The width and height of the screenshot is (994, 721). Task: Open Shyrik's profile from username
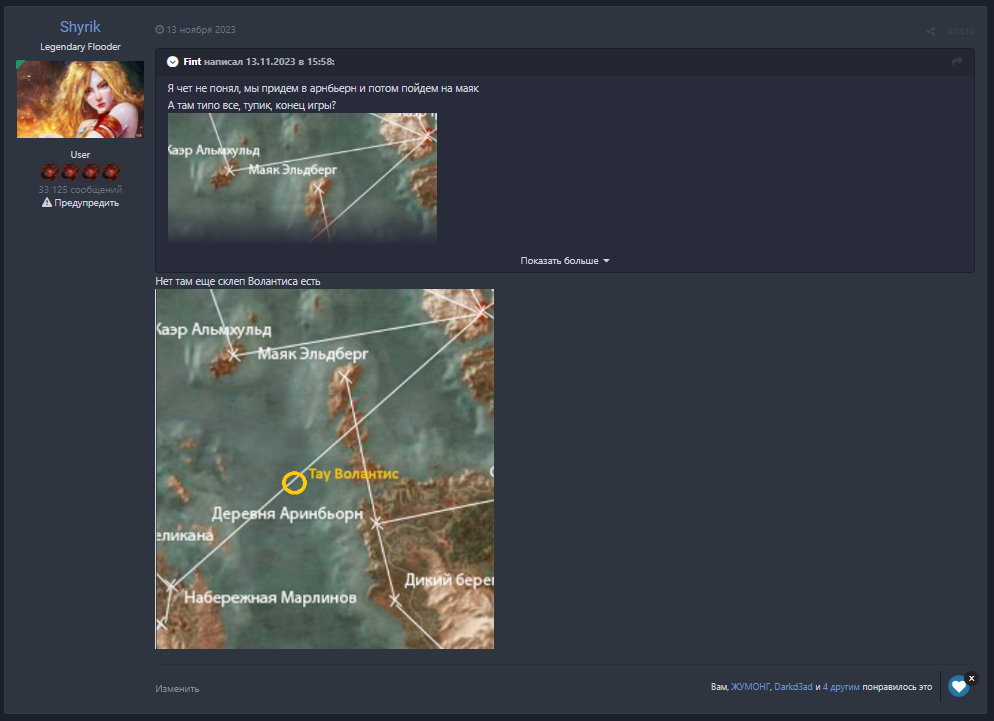coord(80,27)
